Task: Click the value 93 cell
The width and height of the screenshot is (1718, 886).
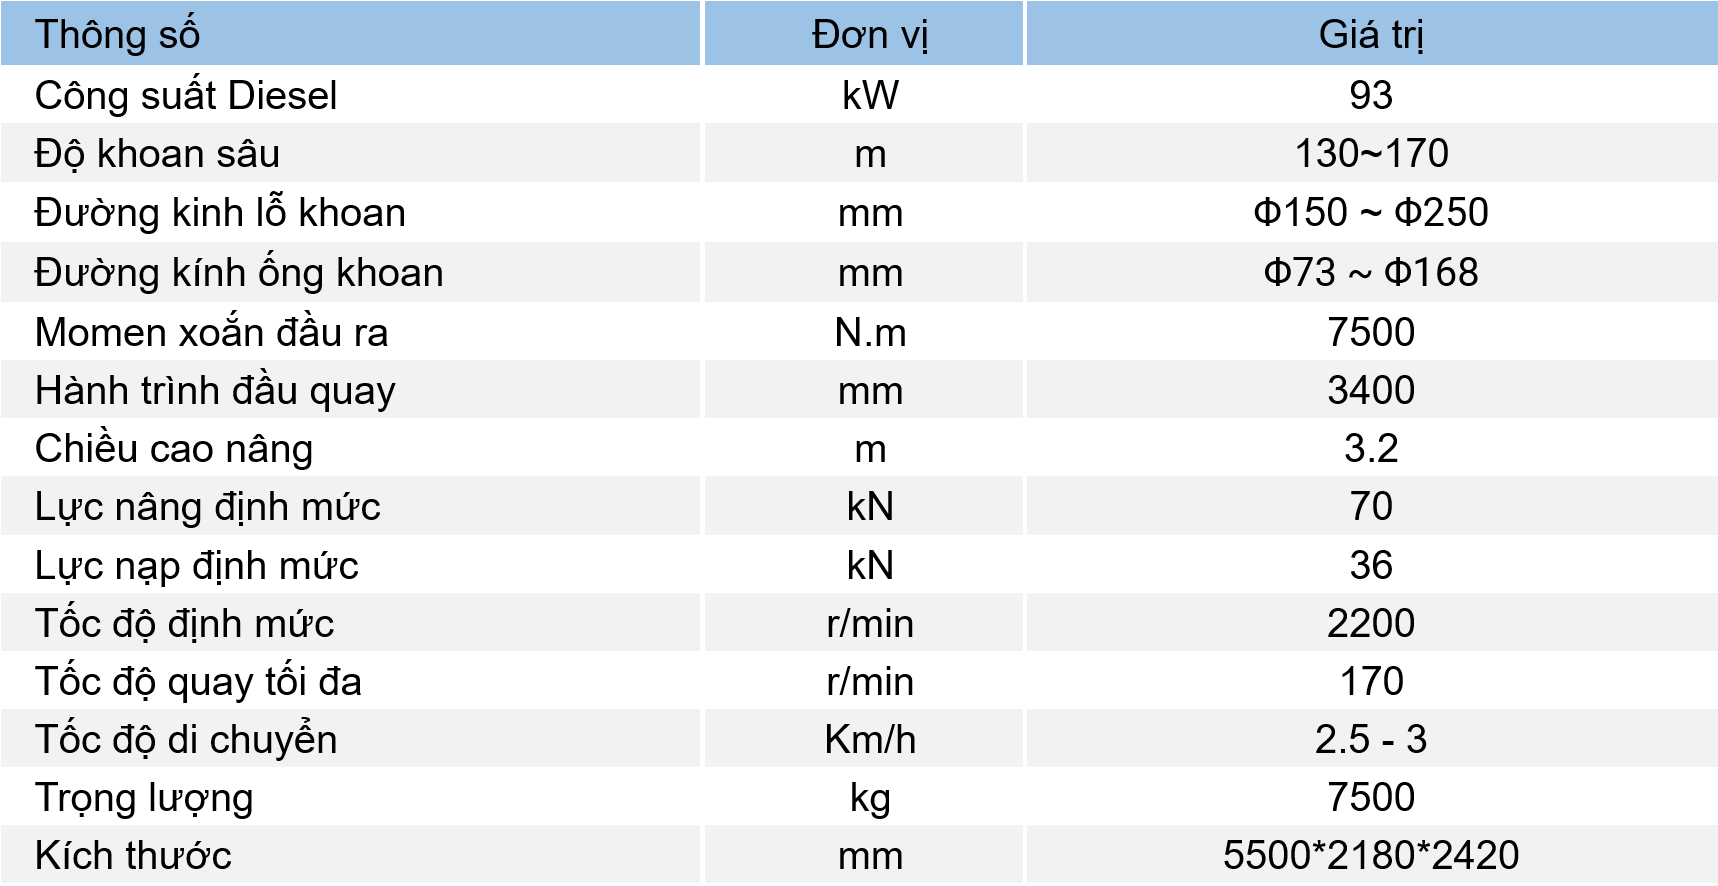Action: [x=1370, y=96]
